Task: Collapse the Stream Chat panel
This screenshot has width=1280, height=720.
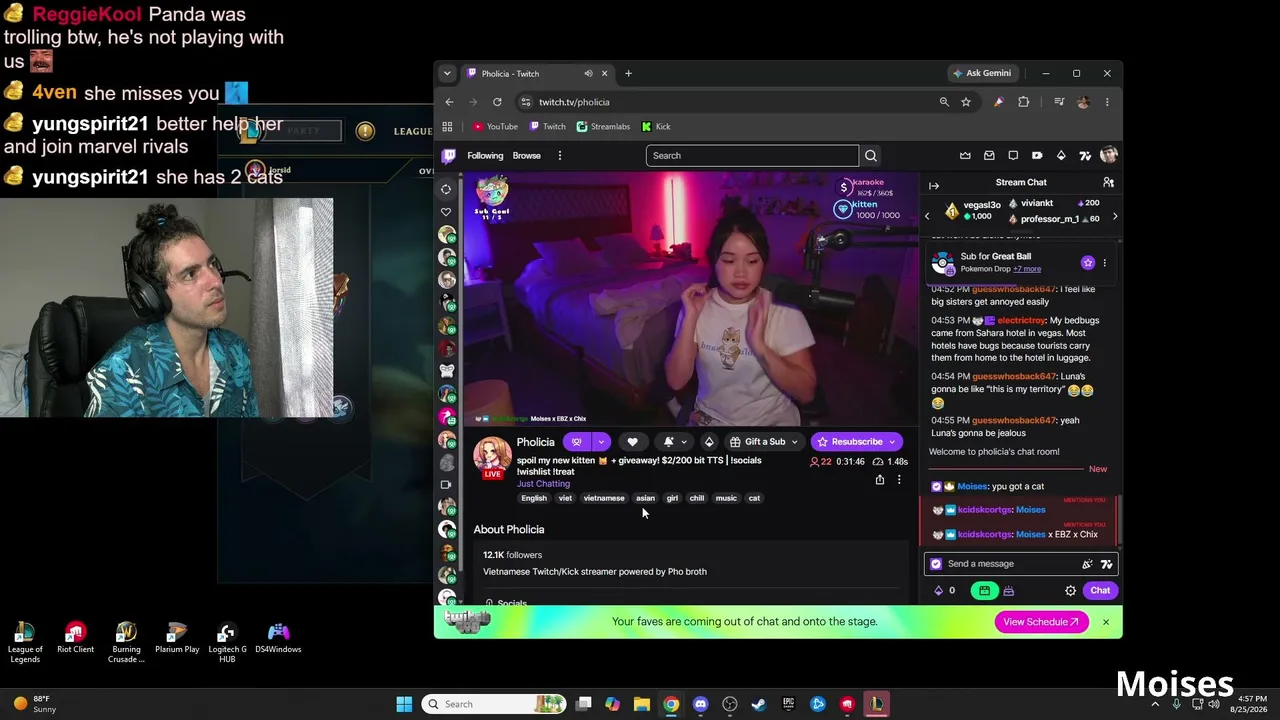Action: (934, 185)
